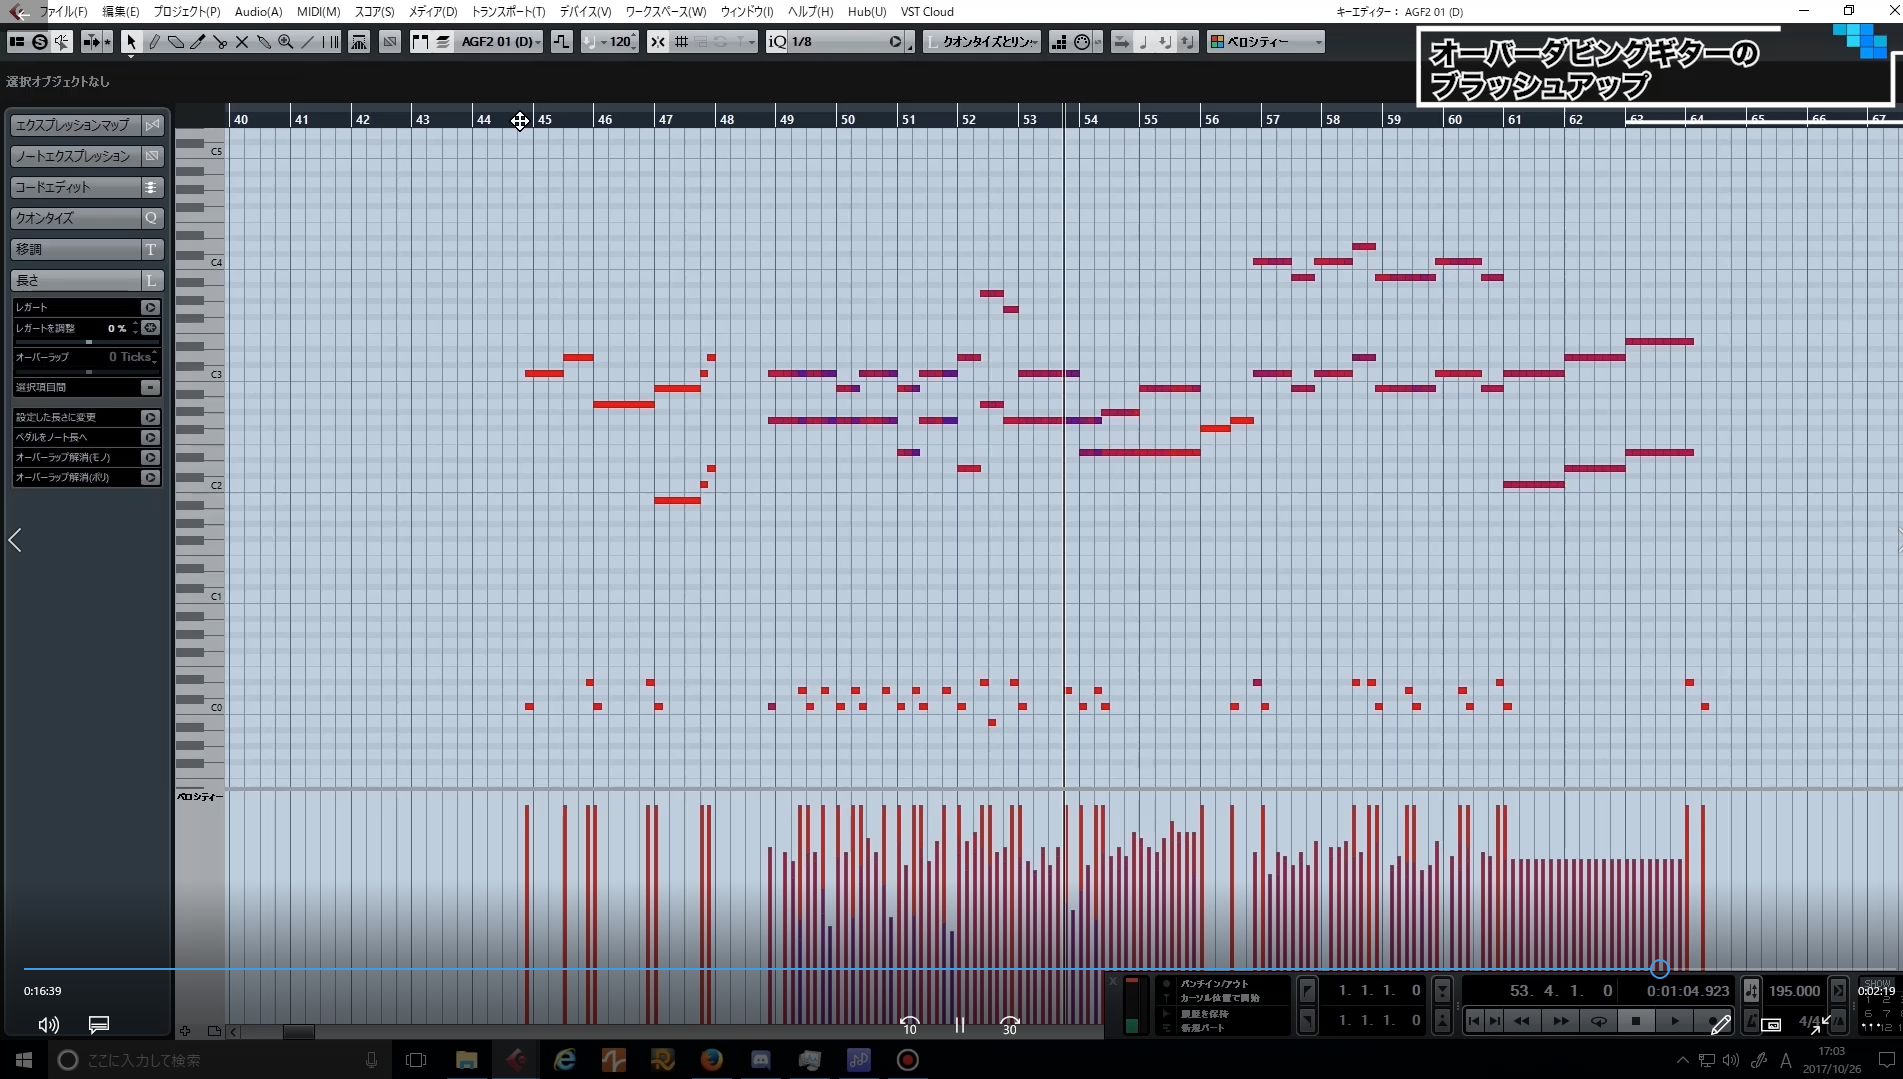This screenshot has height=1079, width=1903.
Task: Click the Stop transport button
Action: 1636,1021
